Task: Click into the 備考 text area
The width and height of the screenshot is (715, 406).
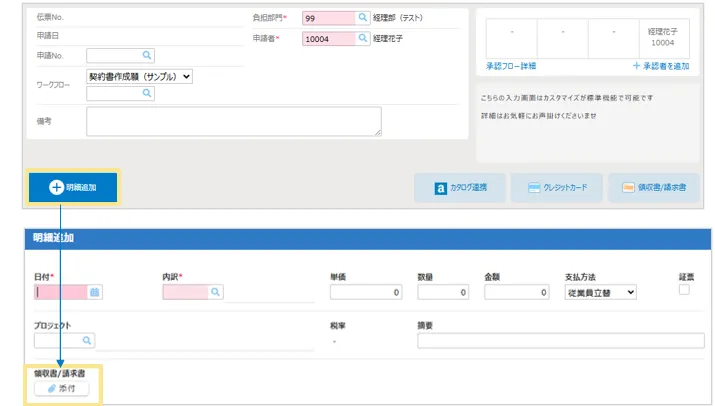Action: pyautogui.click(x=233, y=121)
